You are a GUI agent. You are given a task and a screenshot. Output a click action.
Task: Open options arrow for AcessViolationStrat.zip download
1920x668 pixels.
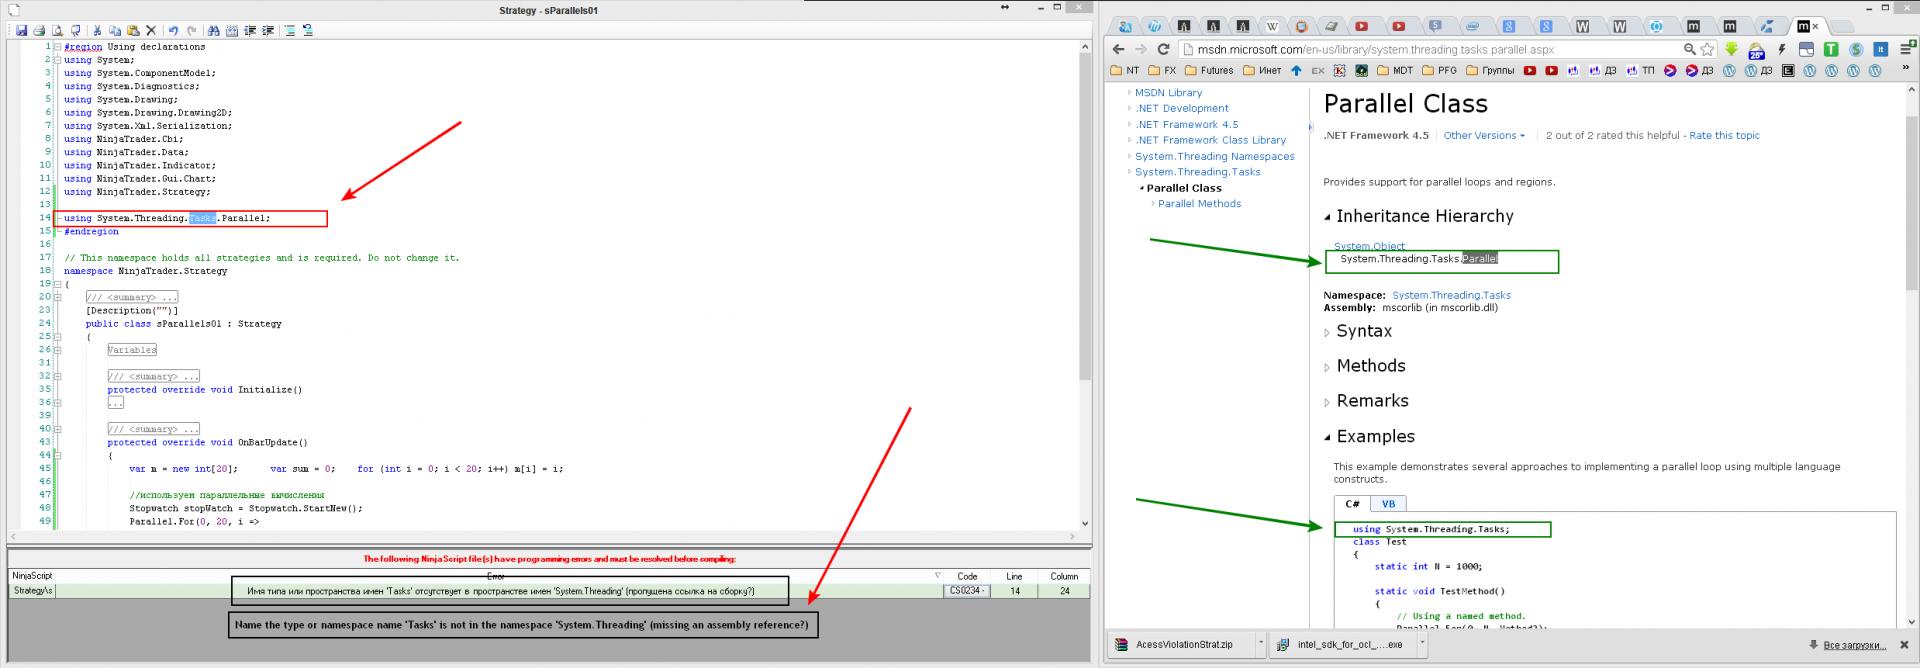(x=1260, y=644)
